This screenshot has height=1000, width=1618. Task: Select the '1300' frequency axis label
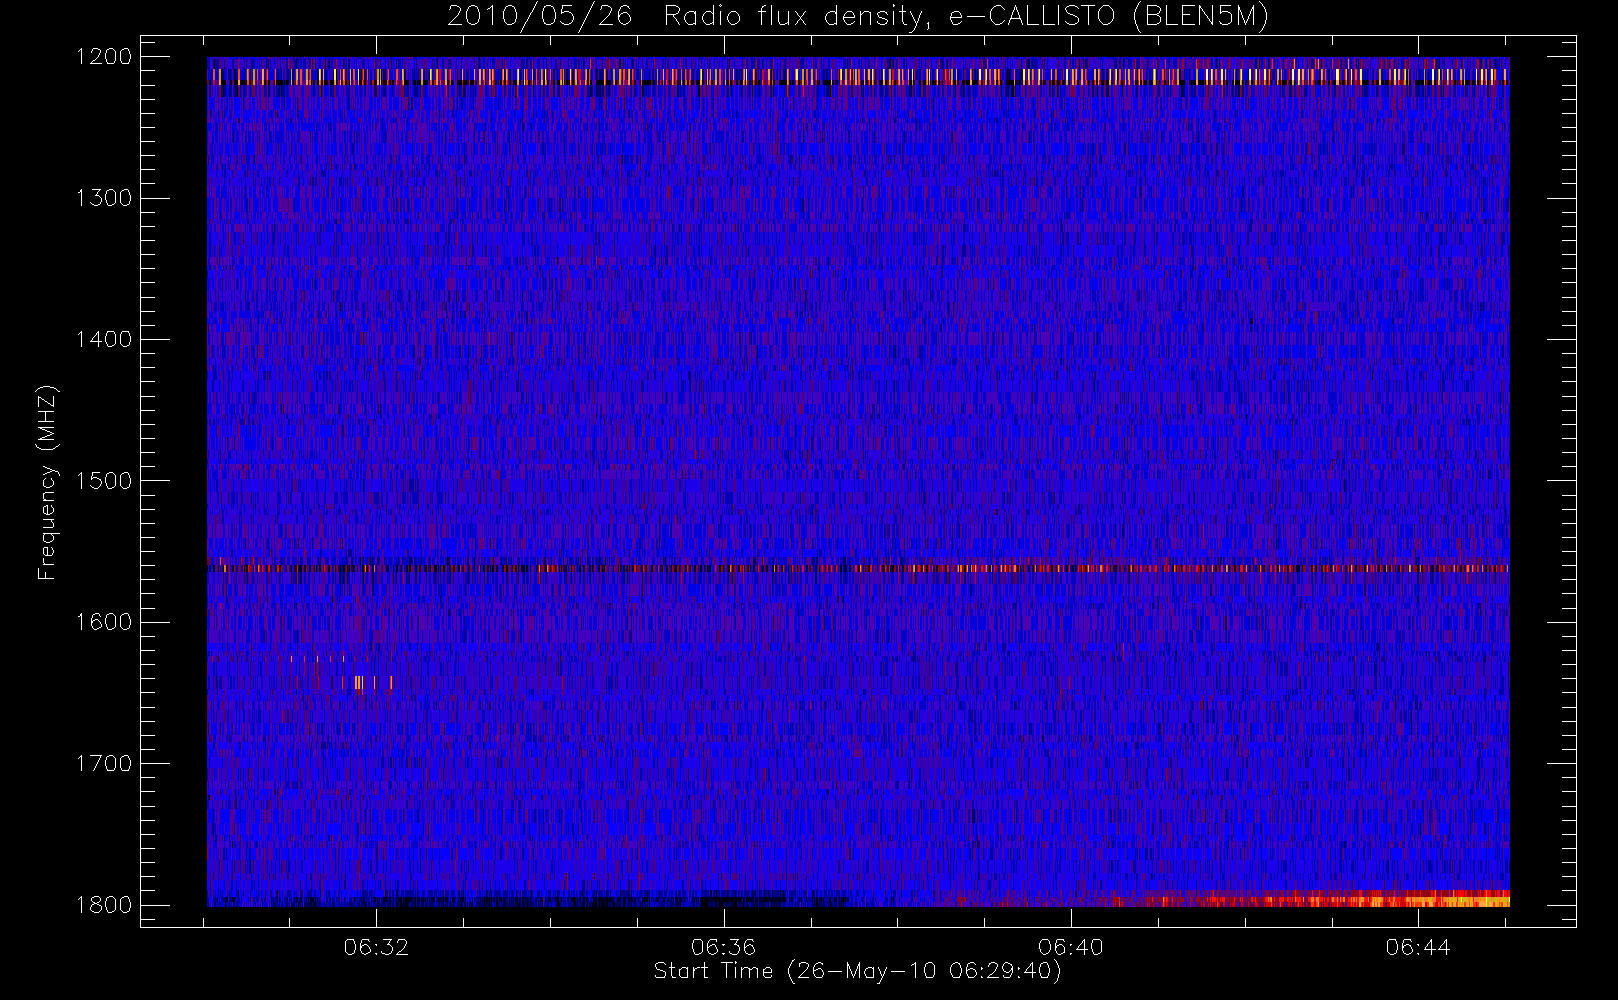104,198
